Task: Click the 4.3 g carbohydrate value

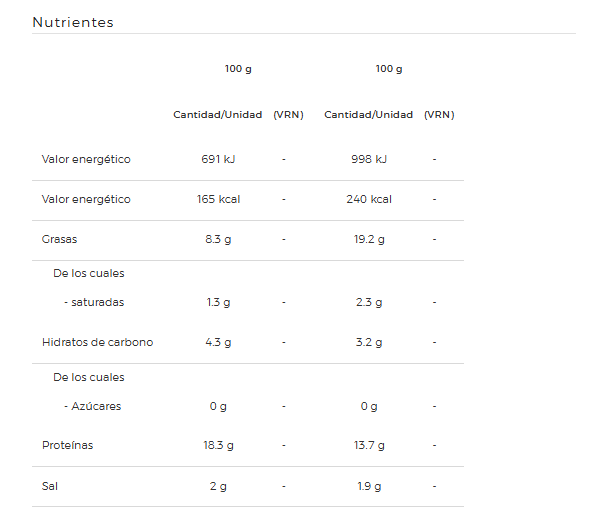Action: coord(218,342)
